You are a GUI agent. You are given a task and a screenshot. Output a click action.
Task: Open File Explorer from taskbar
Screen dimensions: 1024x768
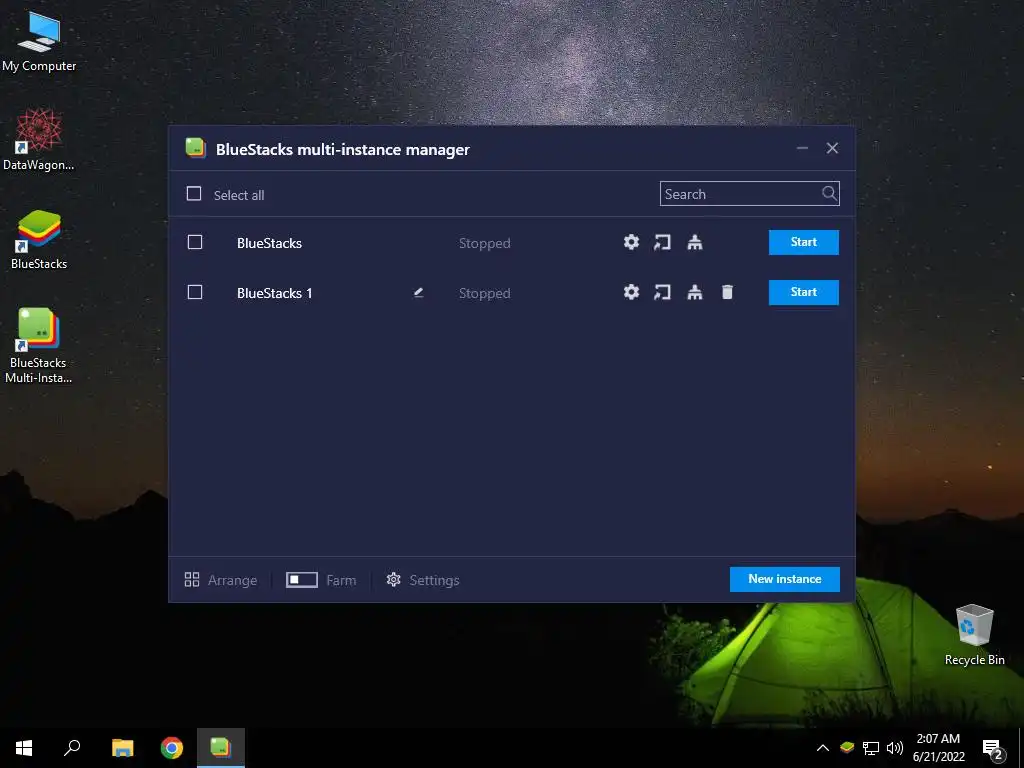[x=122, y=748]
